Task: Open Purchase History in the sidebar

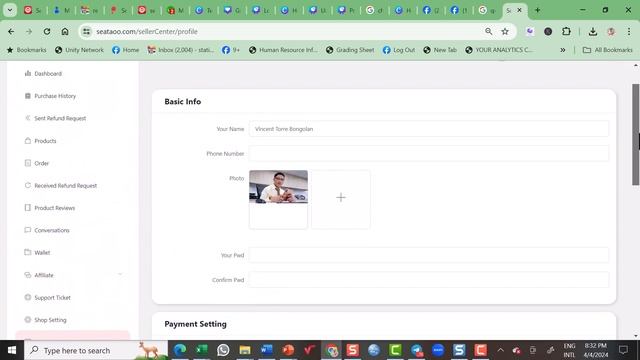Action: [x=50, y=96]
